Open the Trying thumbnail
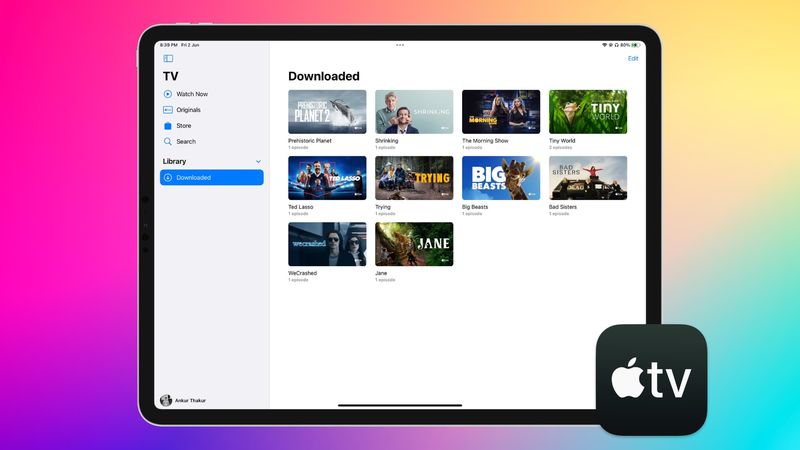This screenshot has height=450, width=800. point(414,178)
